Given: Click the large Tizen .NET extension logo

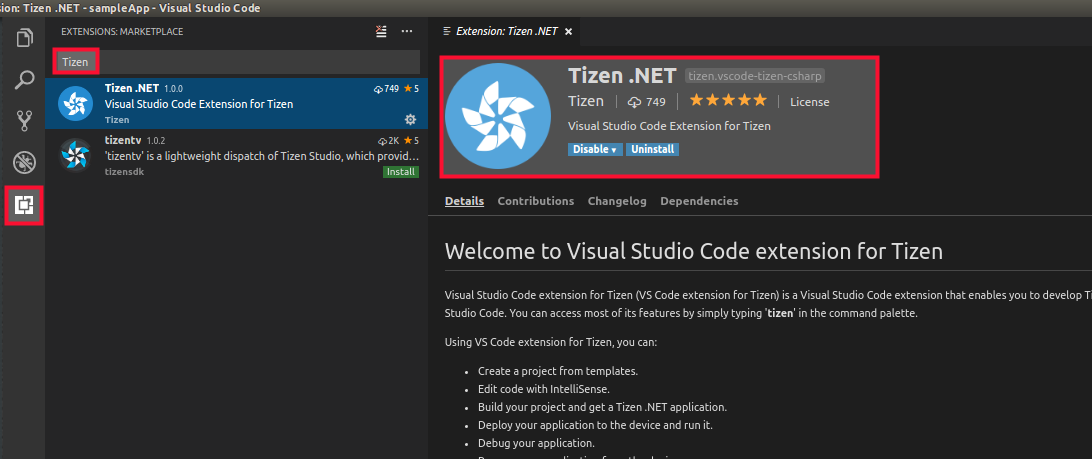Looking at the screenshot, I should pos(498,117).
